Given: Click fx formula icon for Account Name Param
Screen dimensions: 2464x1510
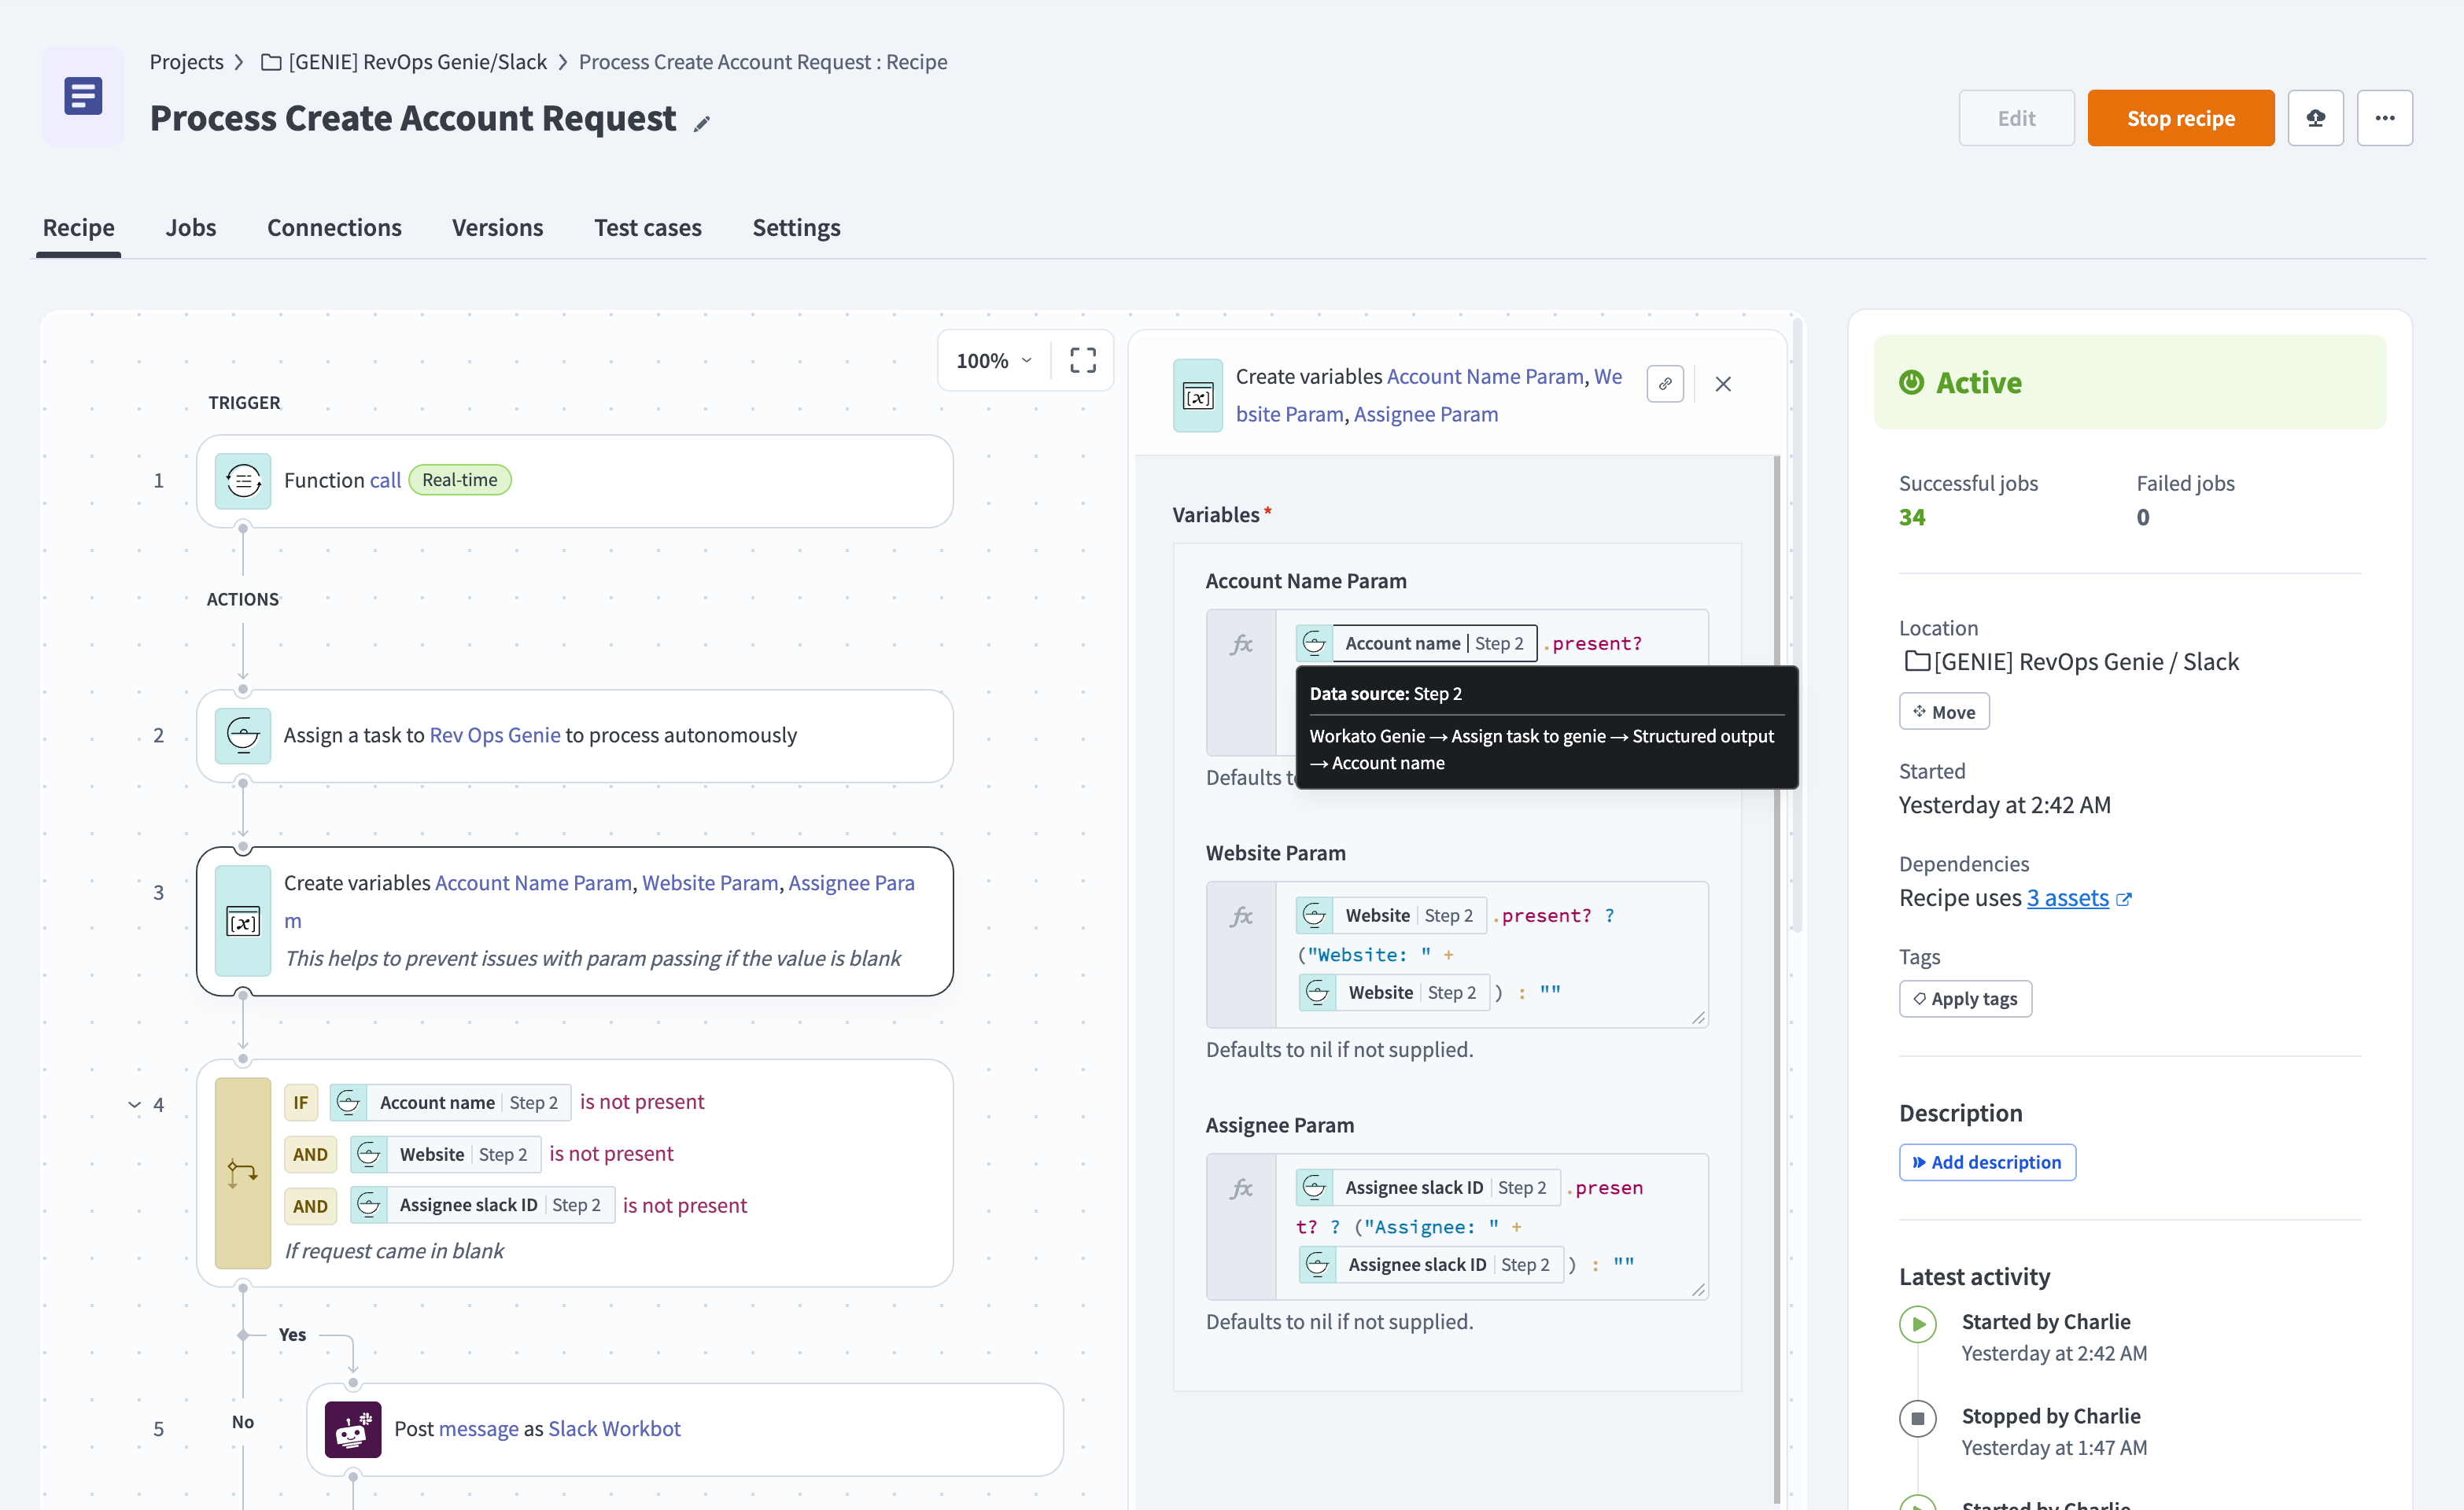Looking at the screenshot, I should coord(1241,644).
